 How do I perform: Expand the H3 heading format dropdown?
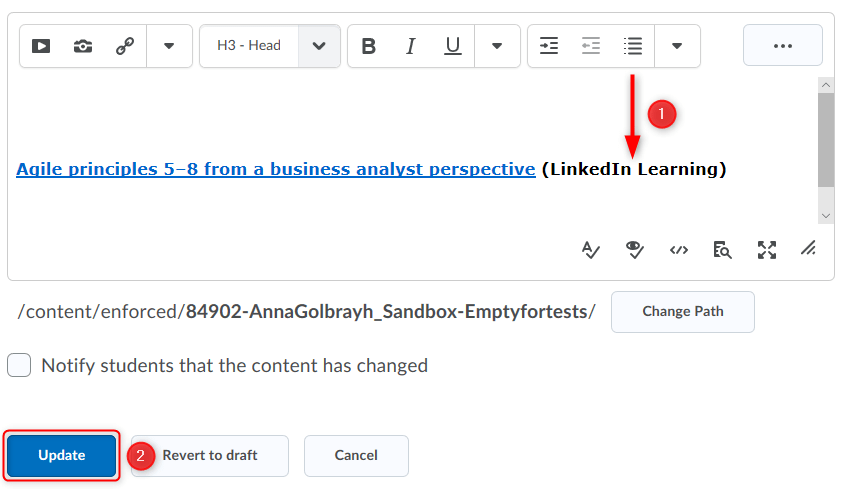pos(319,46)
